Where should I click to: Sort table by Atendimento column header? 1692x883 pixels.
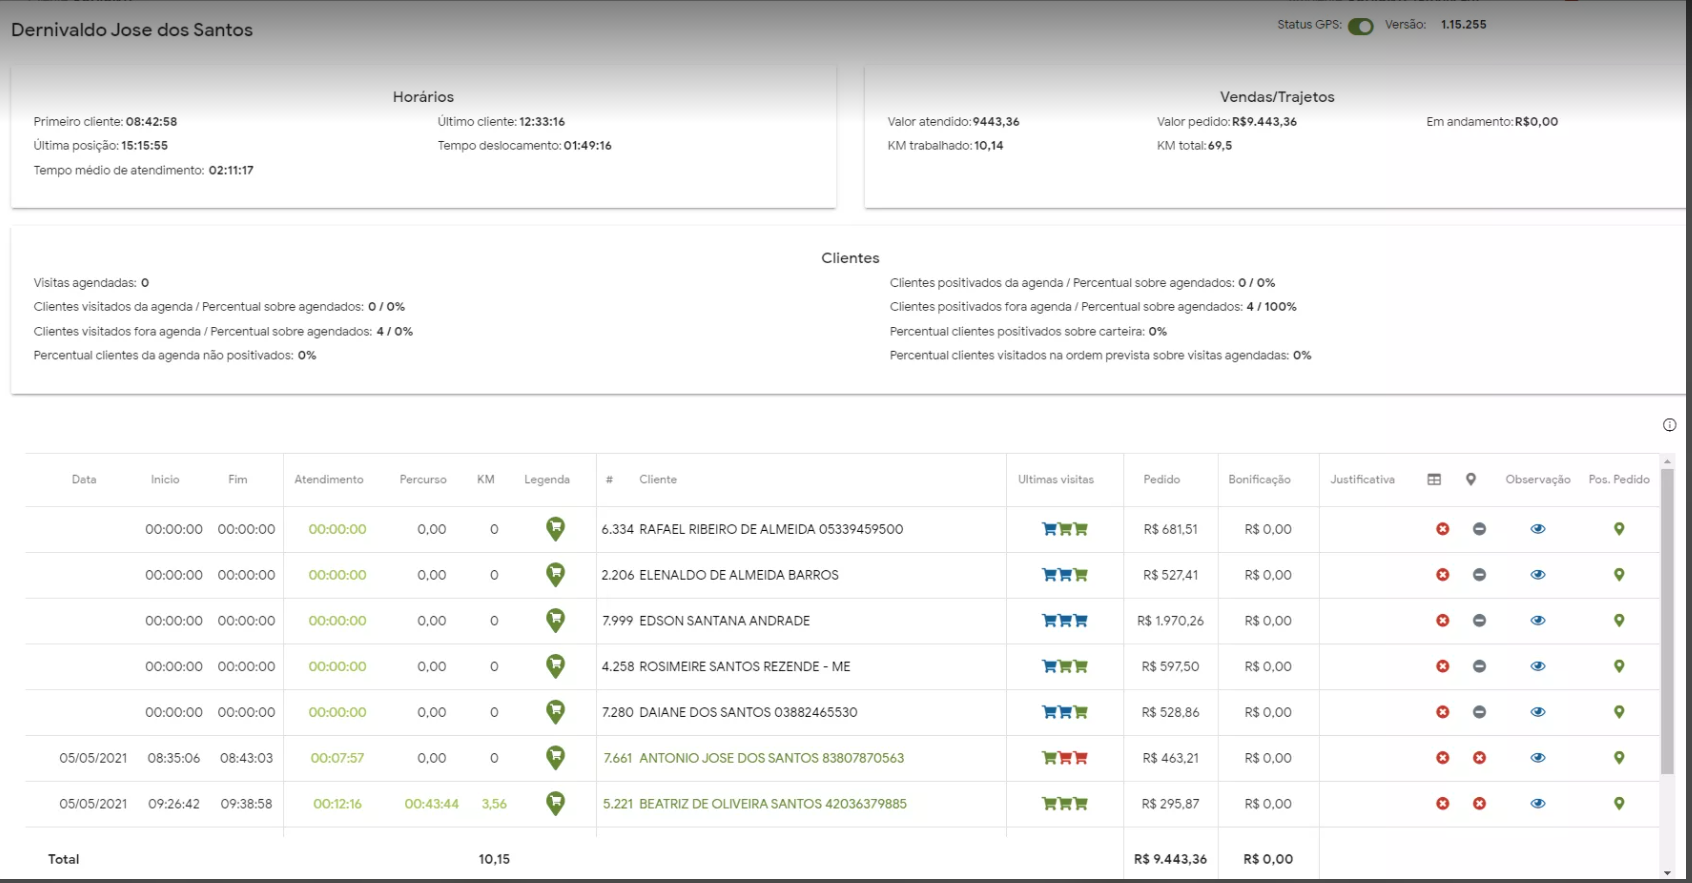329,480
